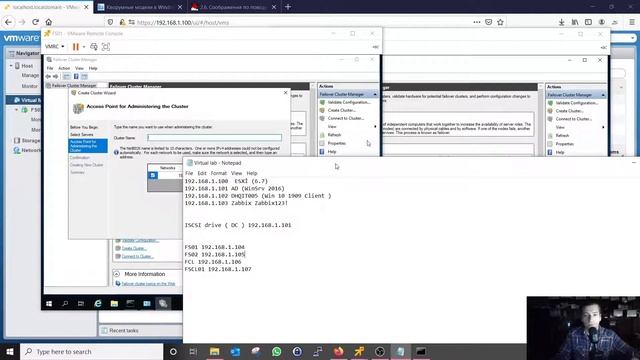Viewport: 640px width, 360px height.
Task: Click the Windows Start button on host taskbar
Action: pyautogui.click(x=10, y=351)
